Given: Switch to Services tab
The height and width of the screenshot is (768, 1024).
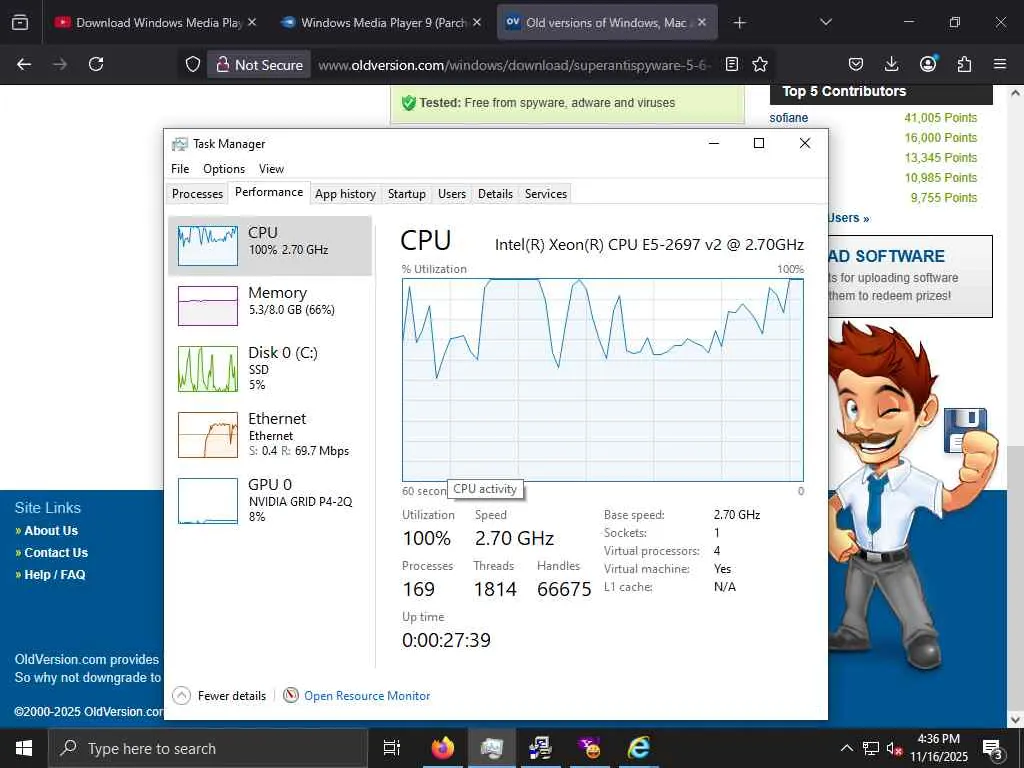Looking at the screenshot, I should pyautogui.click(x=546, y=193).
